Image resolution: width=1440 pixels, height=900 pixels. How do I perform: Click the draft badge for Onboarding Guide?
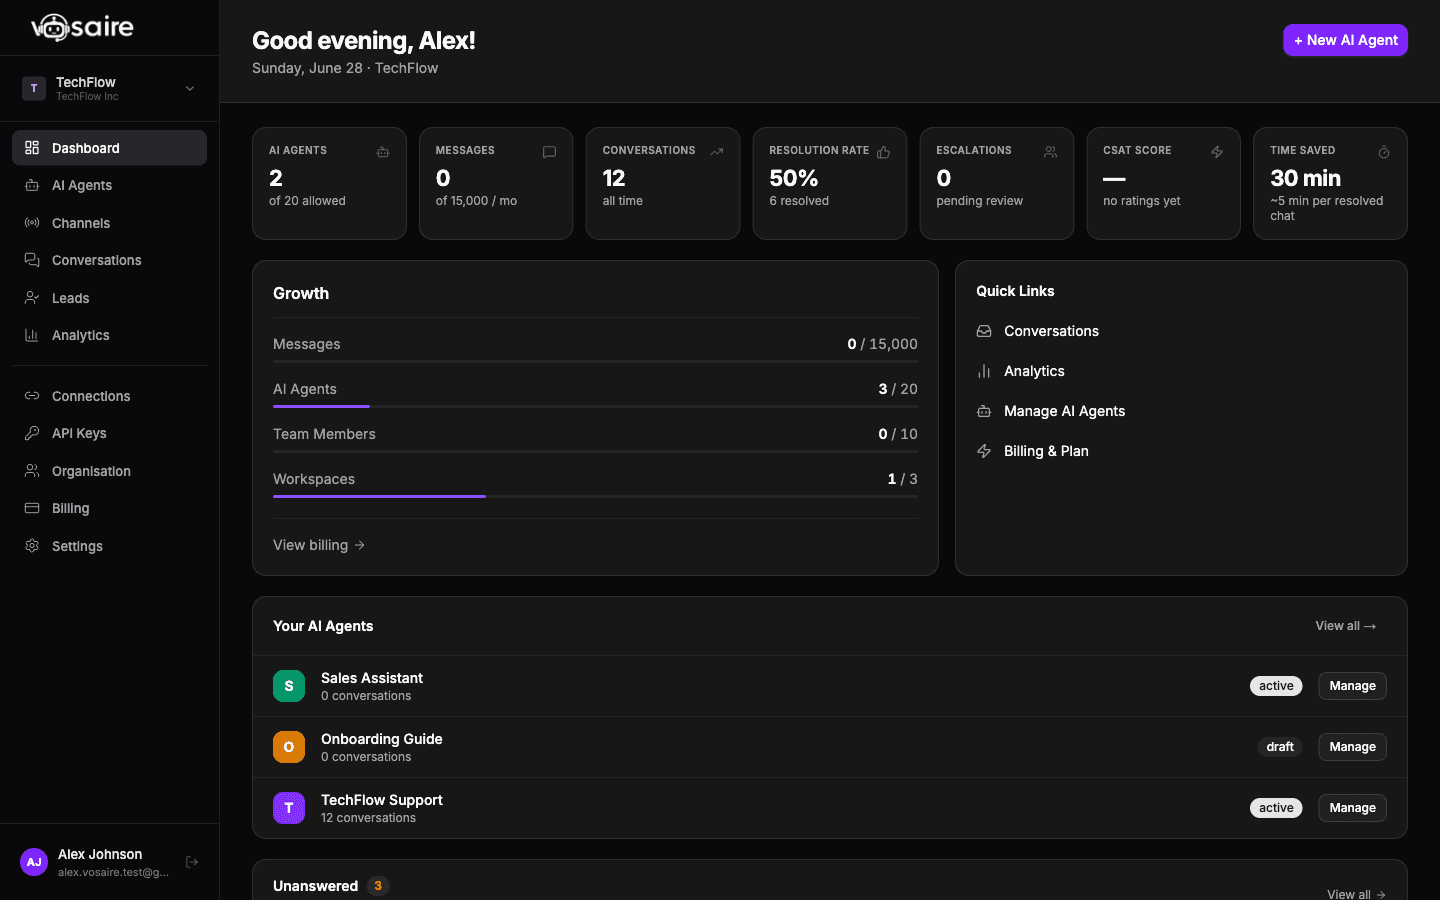1280,747
